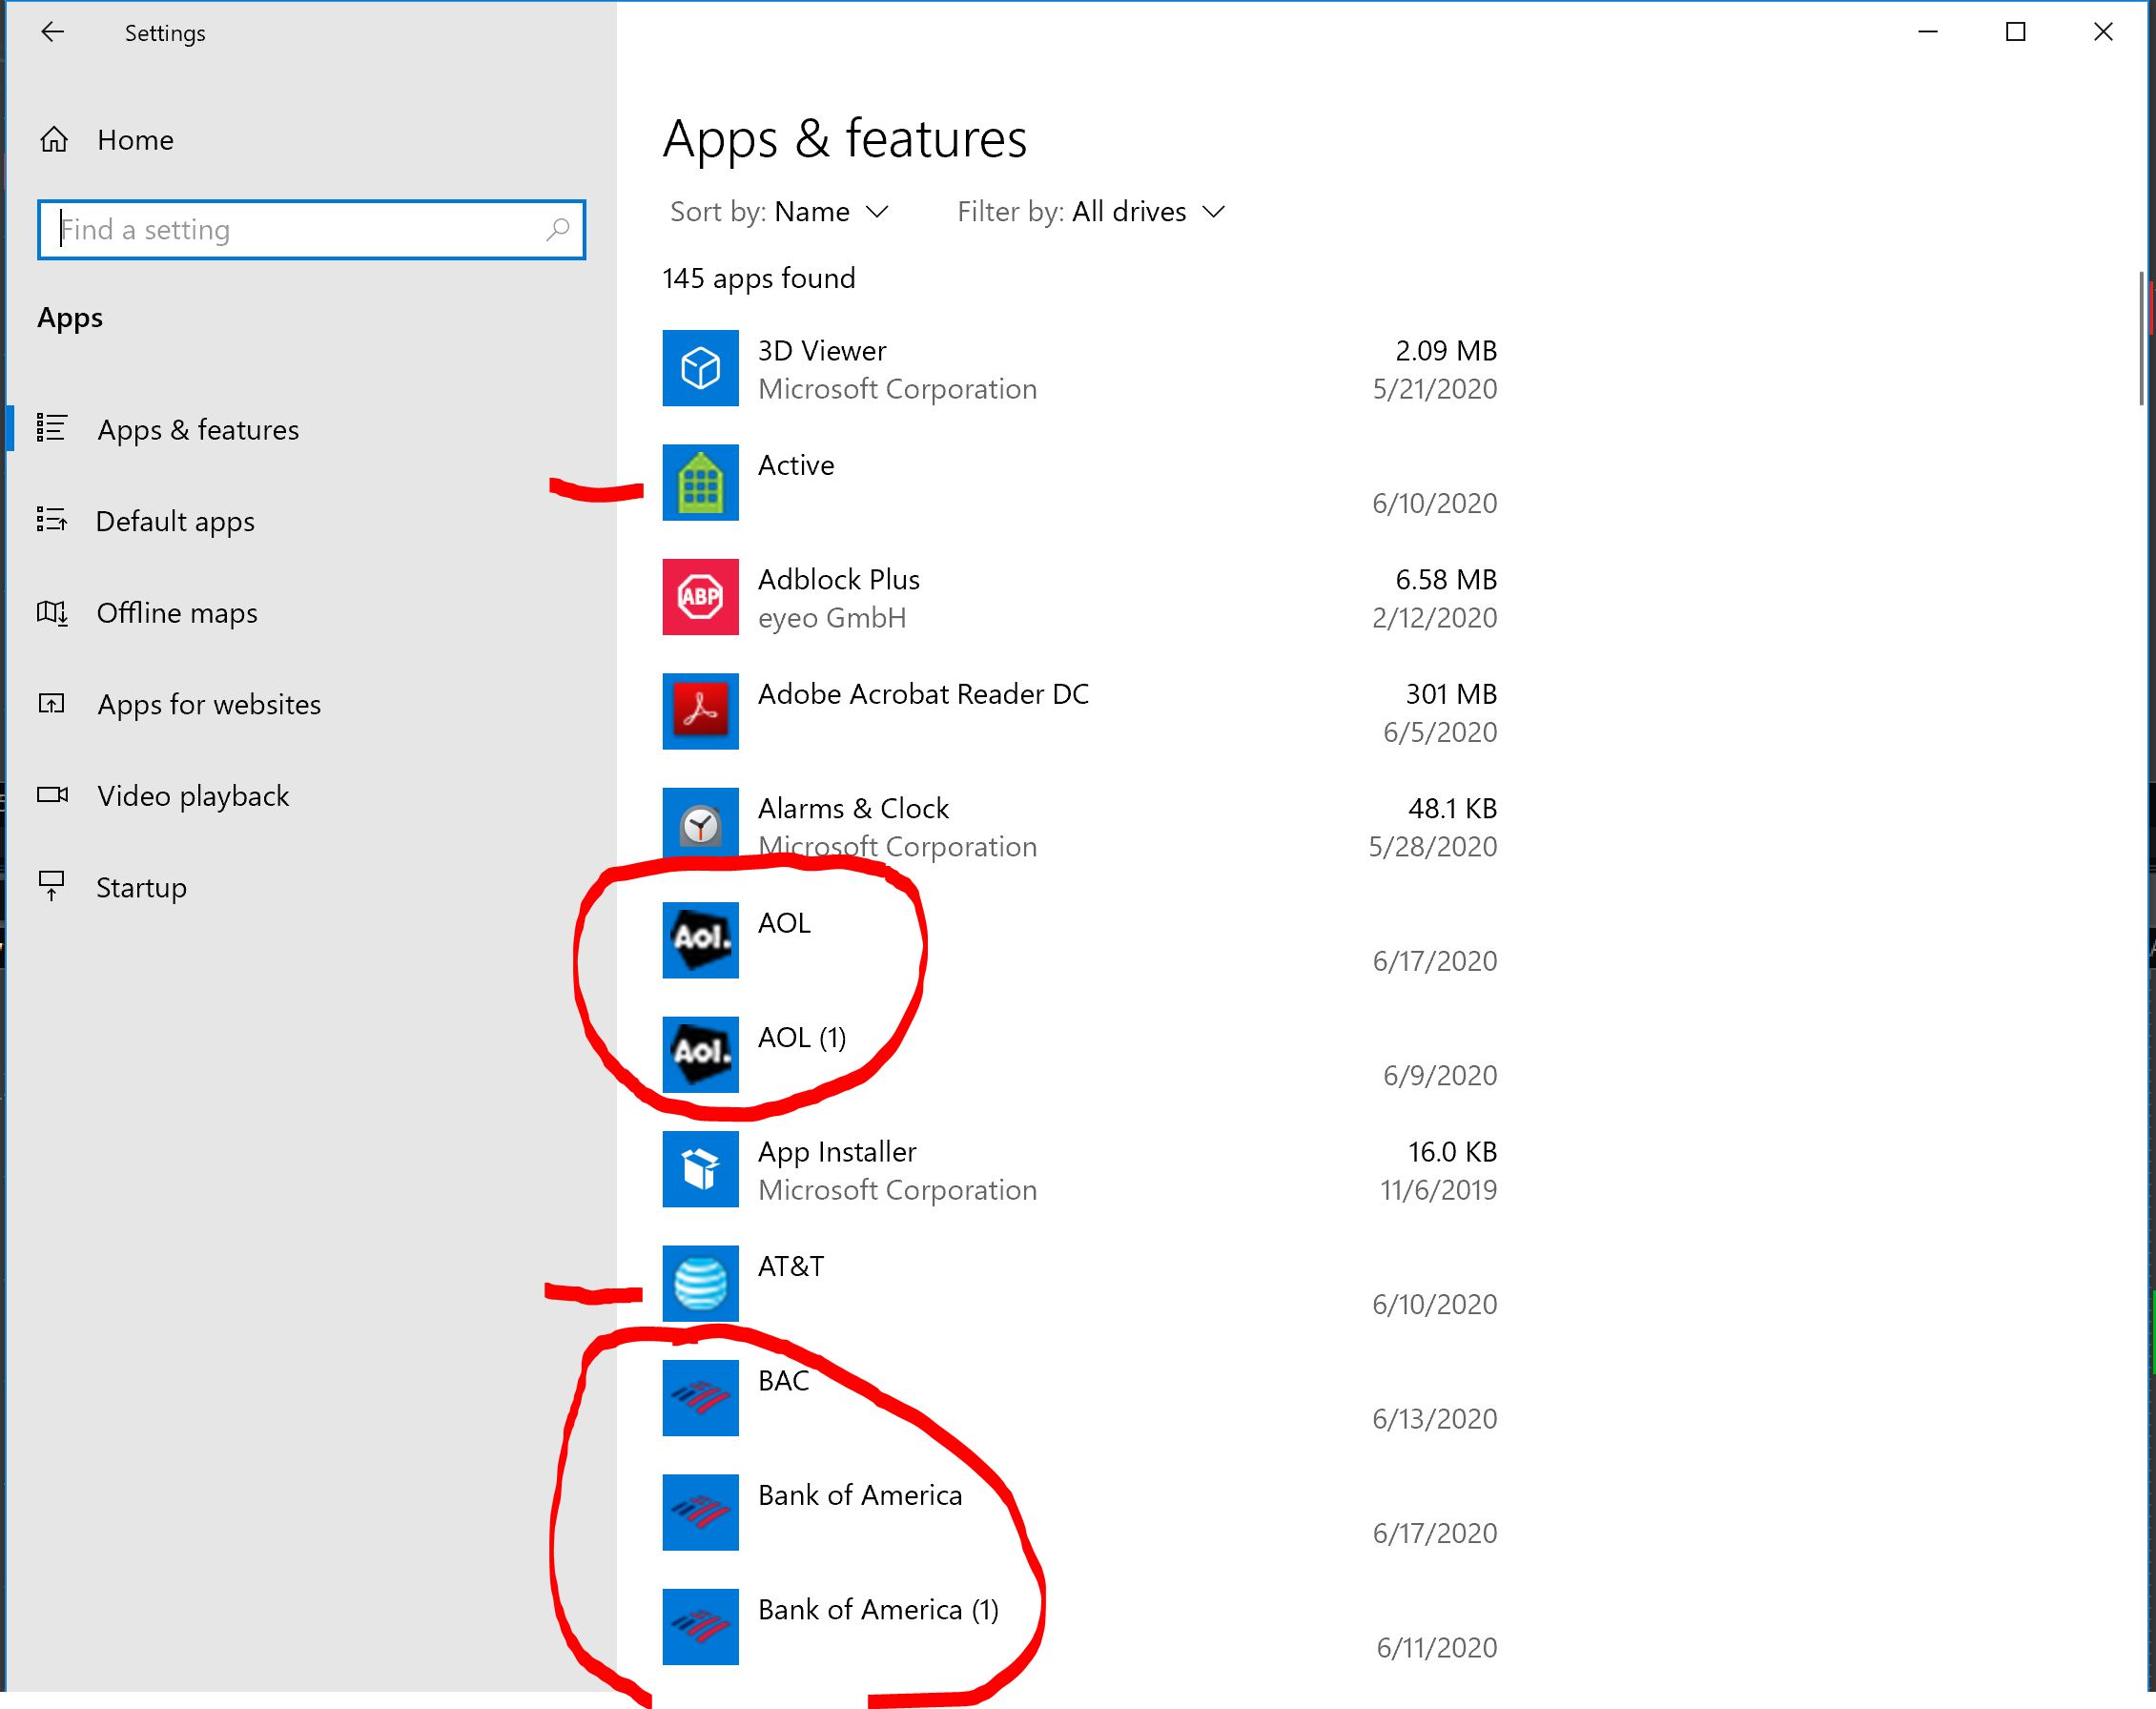Select the Adblock Plus ABP icon
Image resolution: width=2156 pixels, height=1709 pixels.
[700, 597]
